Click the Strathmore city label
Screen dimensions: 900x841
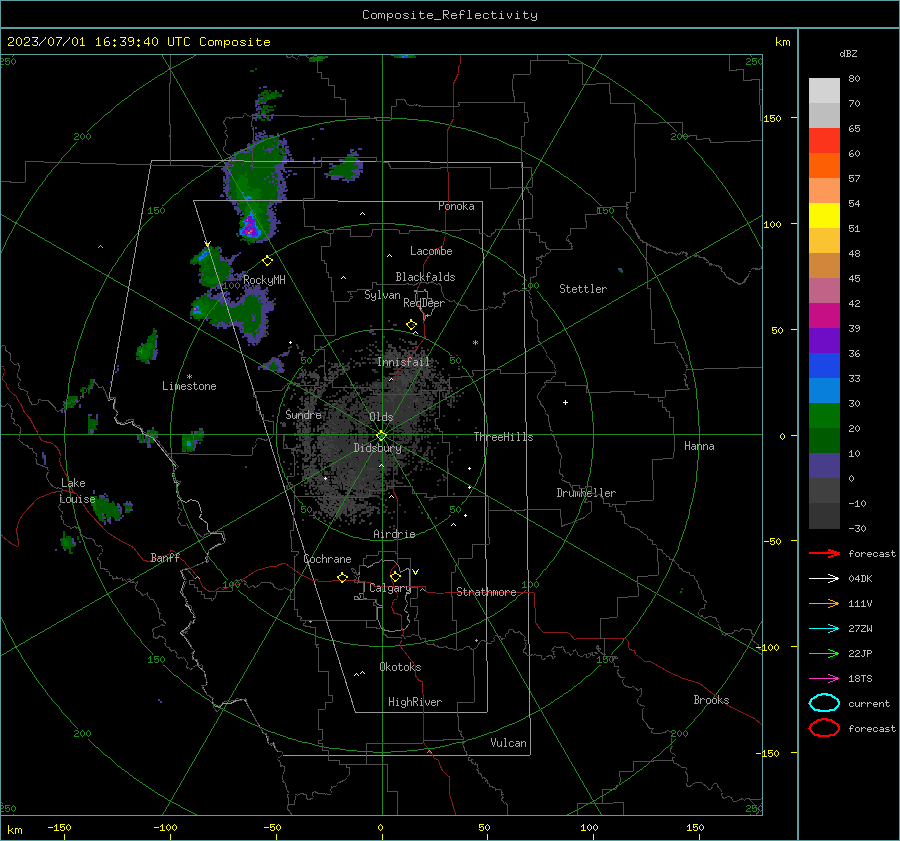pos(486,592)
